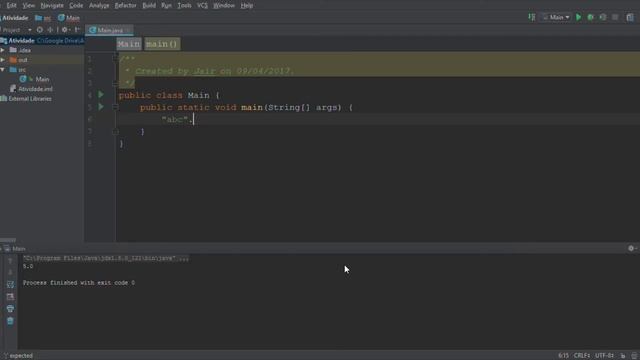640x360 pixels.
Task: Click the java command path line in console
Action: tap(106, 258)
